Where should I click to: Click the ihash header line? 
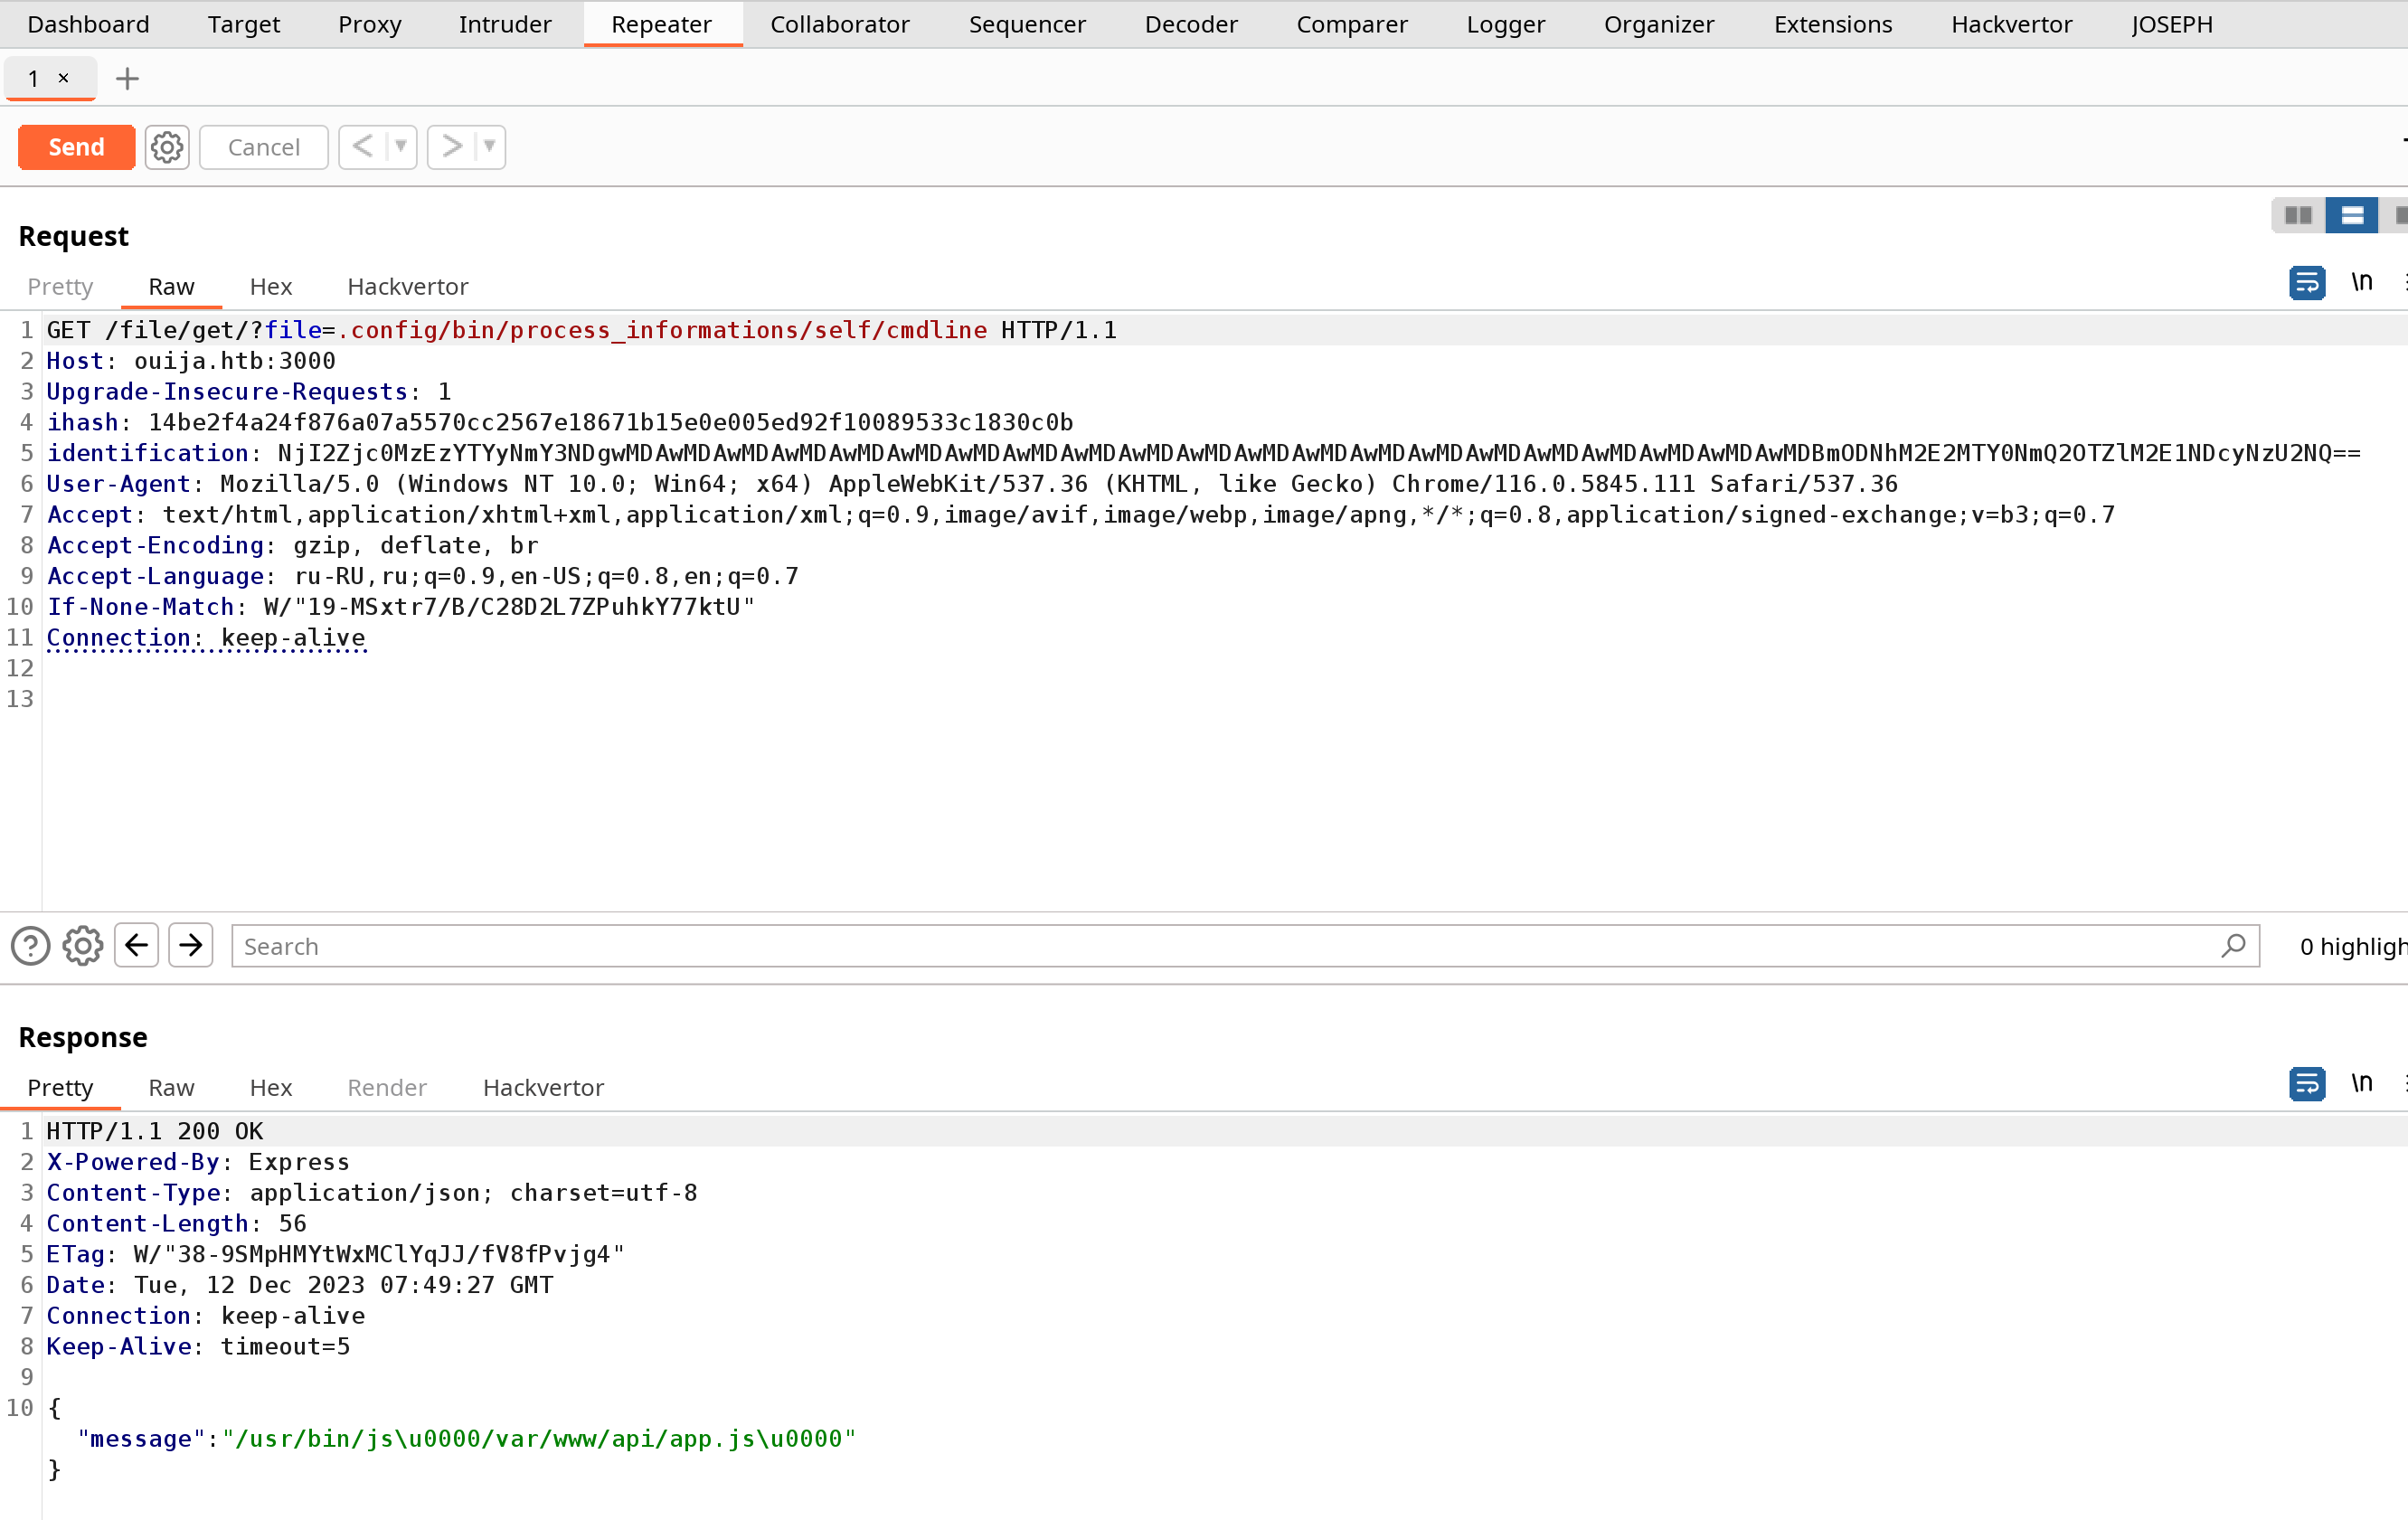560,423
